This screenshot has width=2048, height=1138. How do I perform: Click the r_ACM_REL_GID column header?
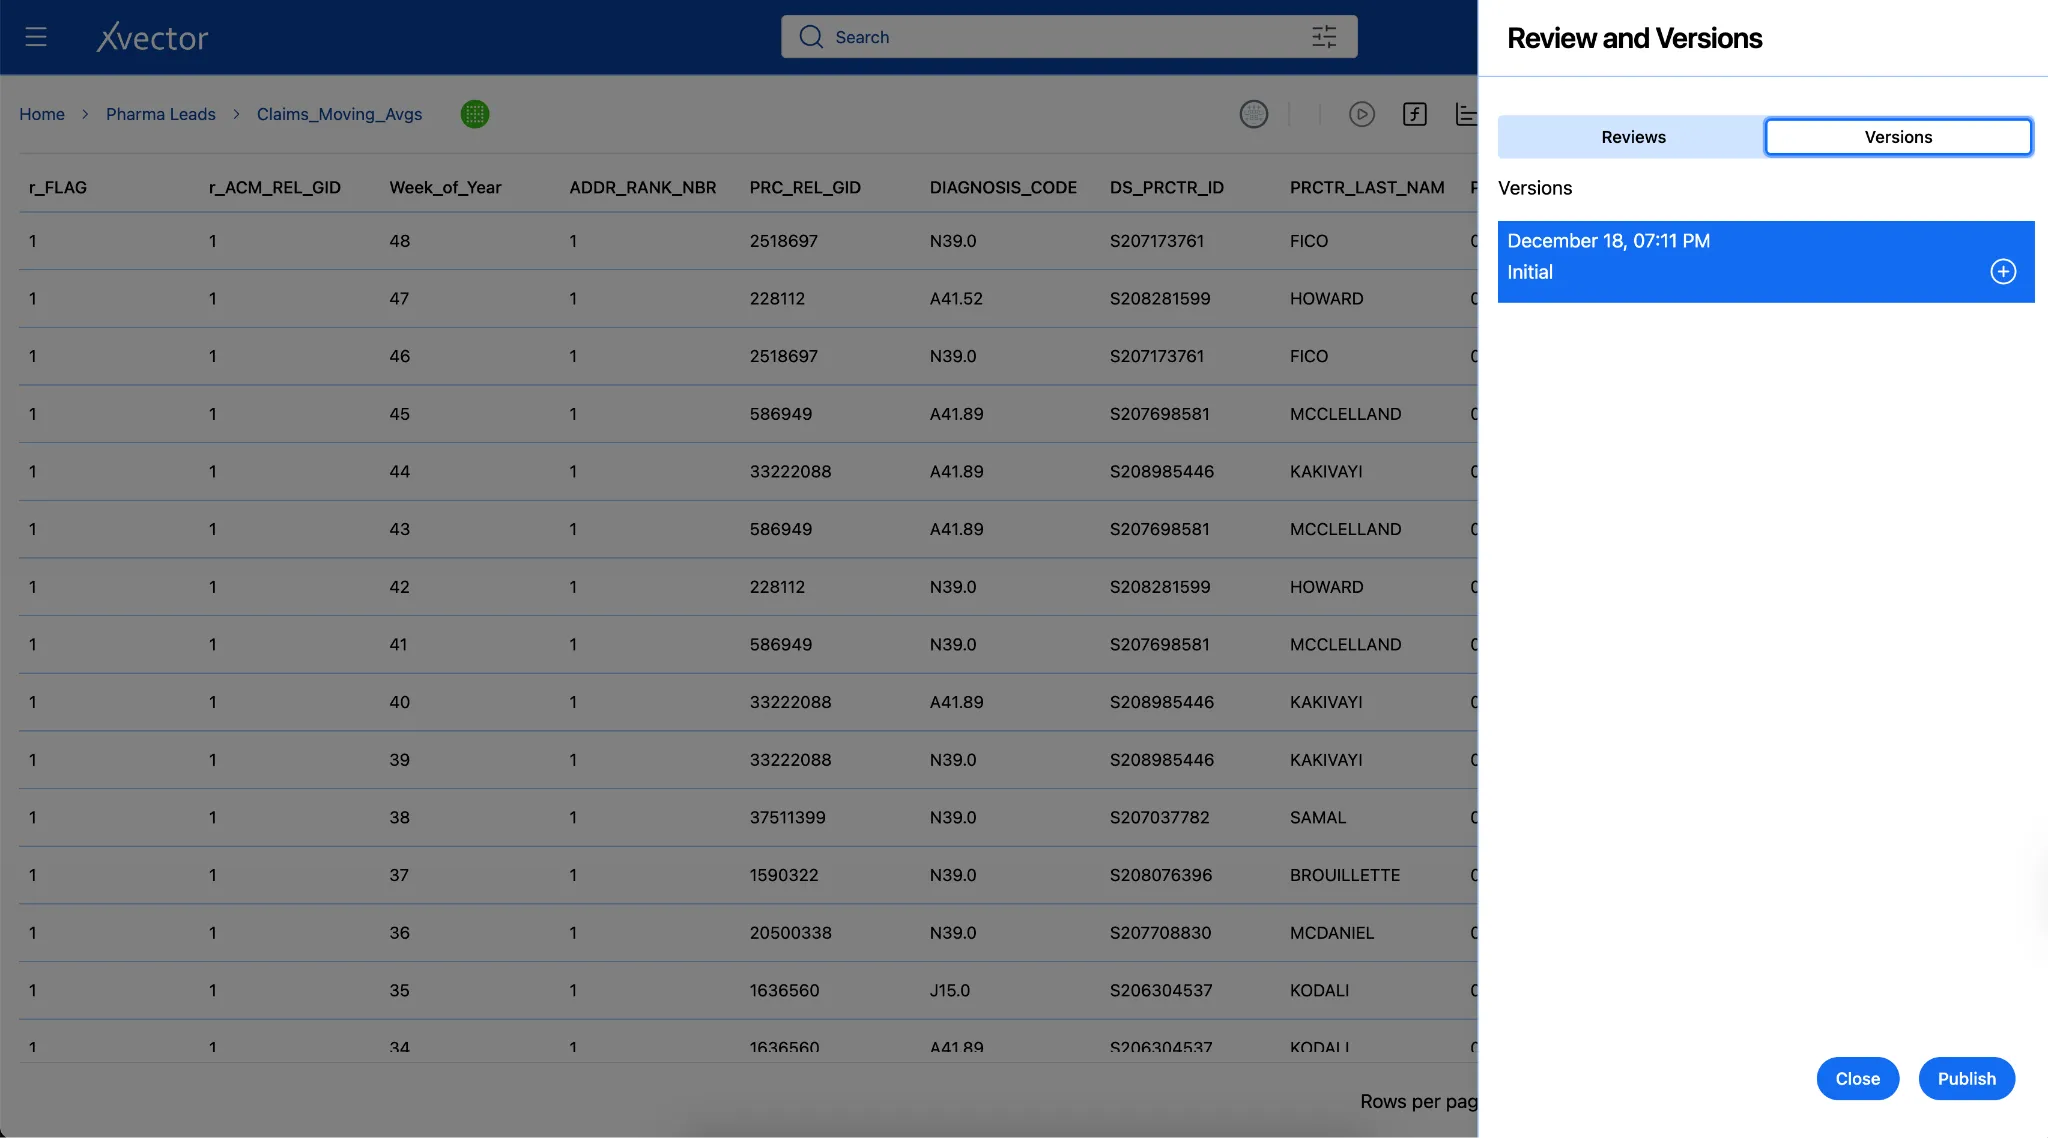(275, 187)
